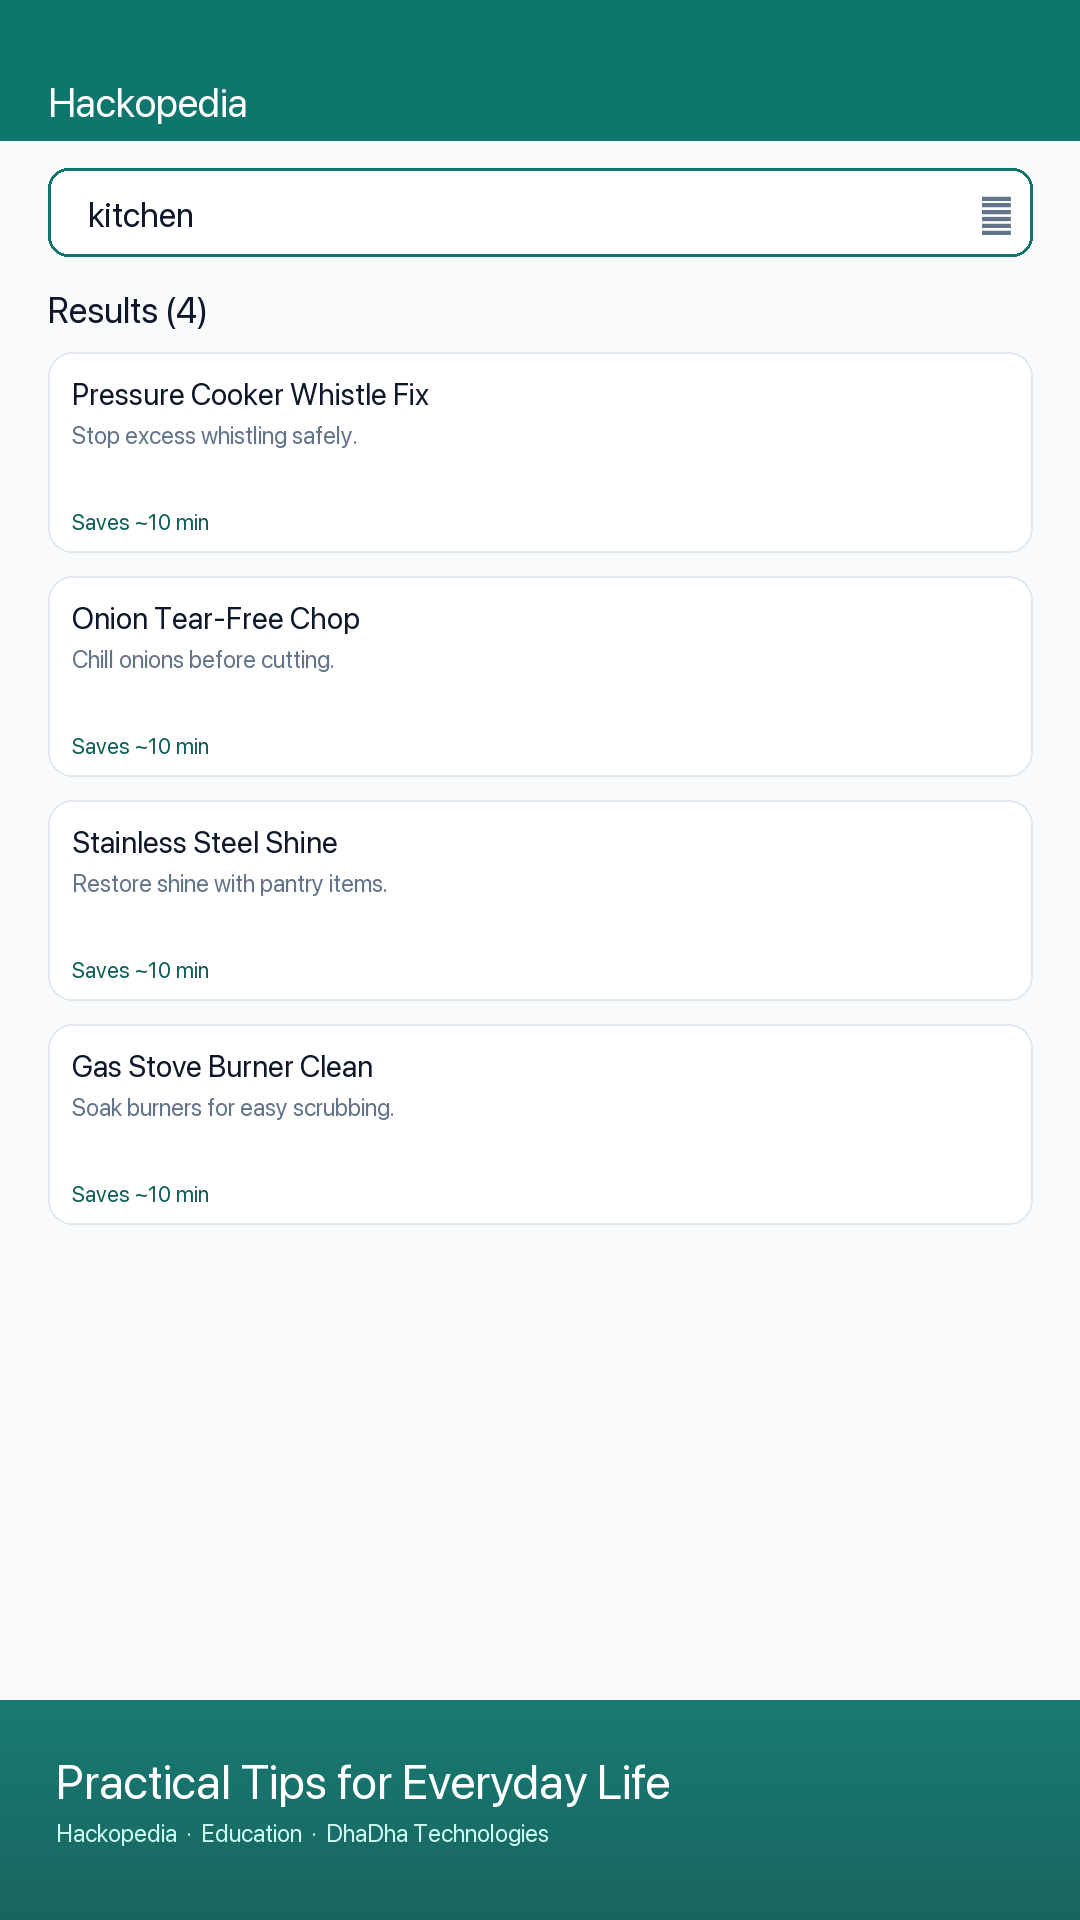Open the Education footer link

pyautogui.click(x=252, y=1834)
